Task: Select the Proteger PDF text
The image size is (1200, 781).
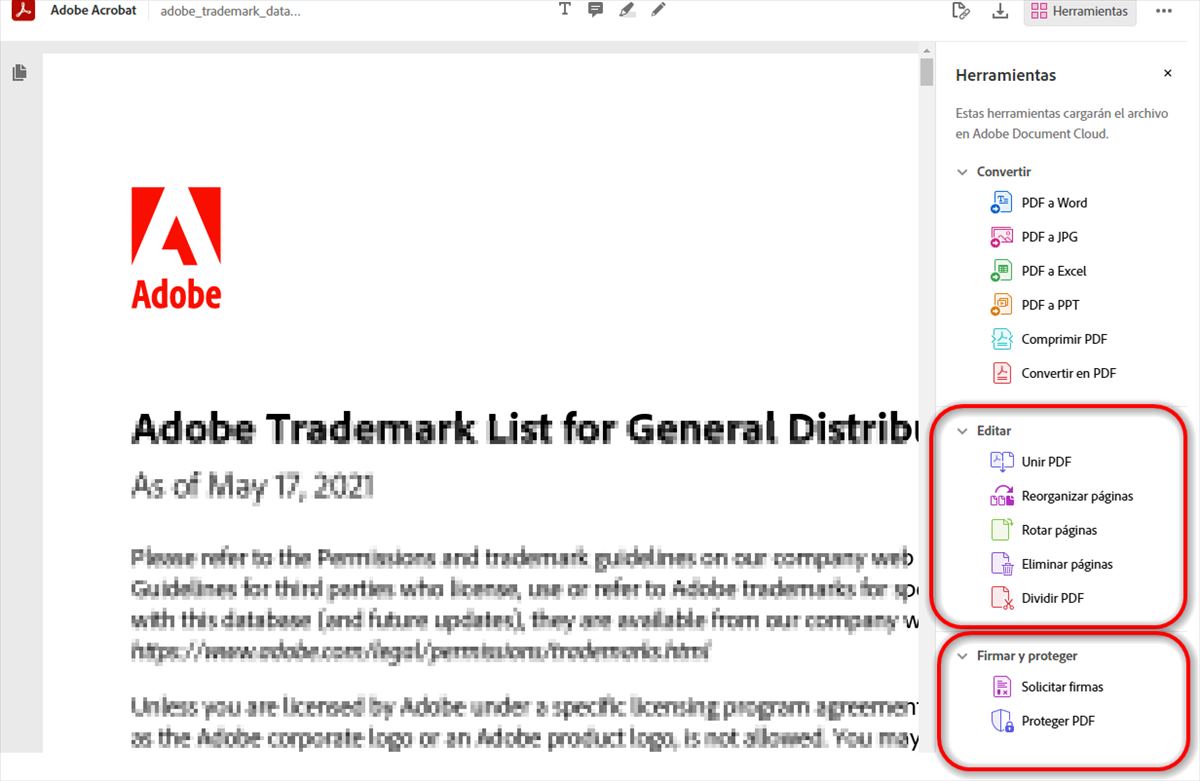Action: click(x=1058, y=721)
